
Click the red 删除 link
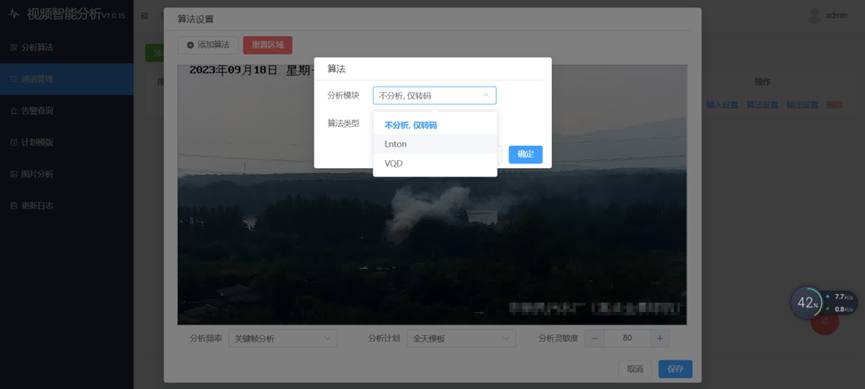point(835,105)
